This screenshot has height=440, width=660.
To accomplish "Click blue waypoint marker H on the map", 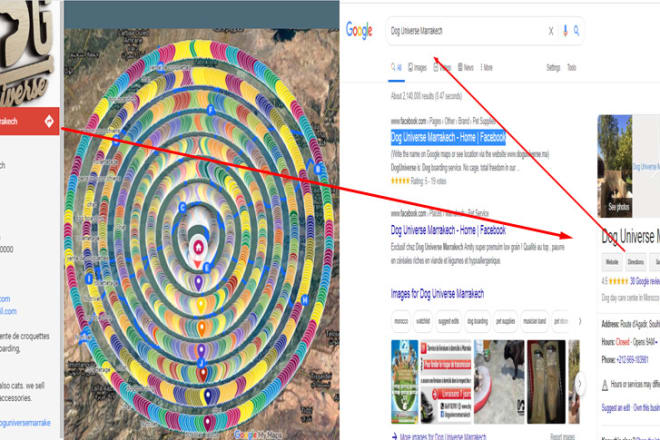I will click(305, 300).
